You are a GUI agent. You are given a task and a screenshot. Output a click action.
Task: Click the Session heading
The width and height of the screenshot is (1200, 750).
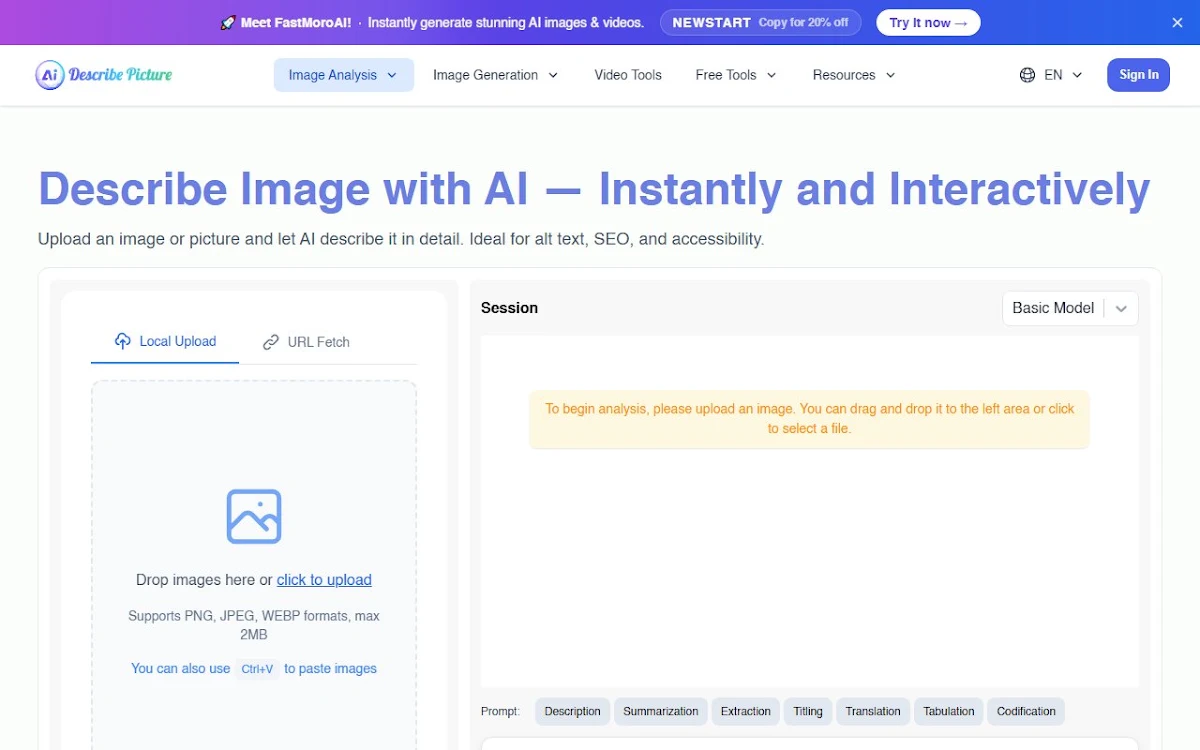509,308
